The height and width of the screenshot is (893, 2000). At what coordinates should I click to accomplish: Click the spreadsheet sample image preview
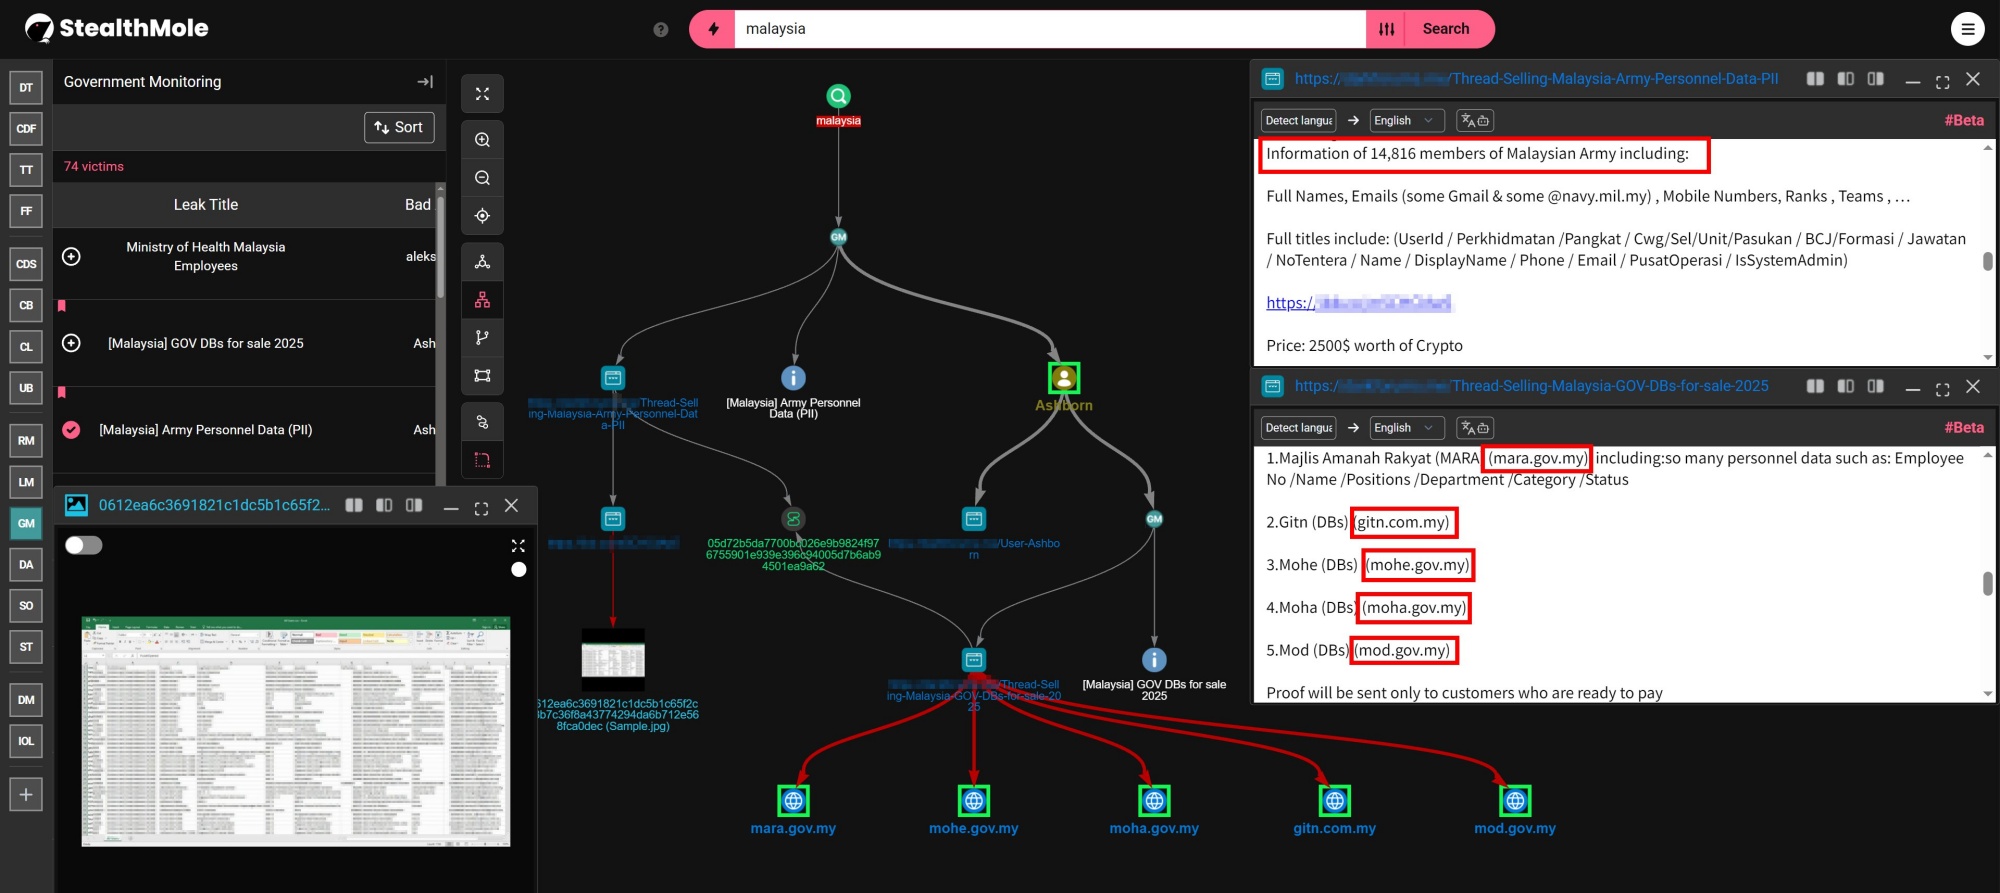tap(296, 731)
